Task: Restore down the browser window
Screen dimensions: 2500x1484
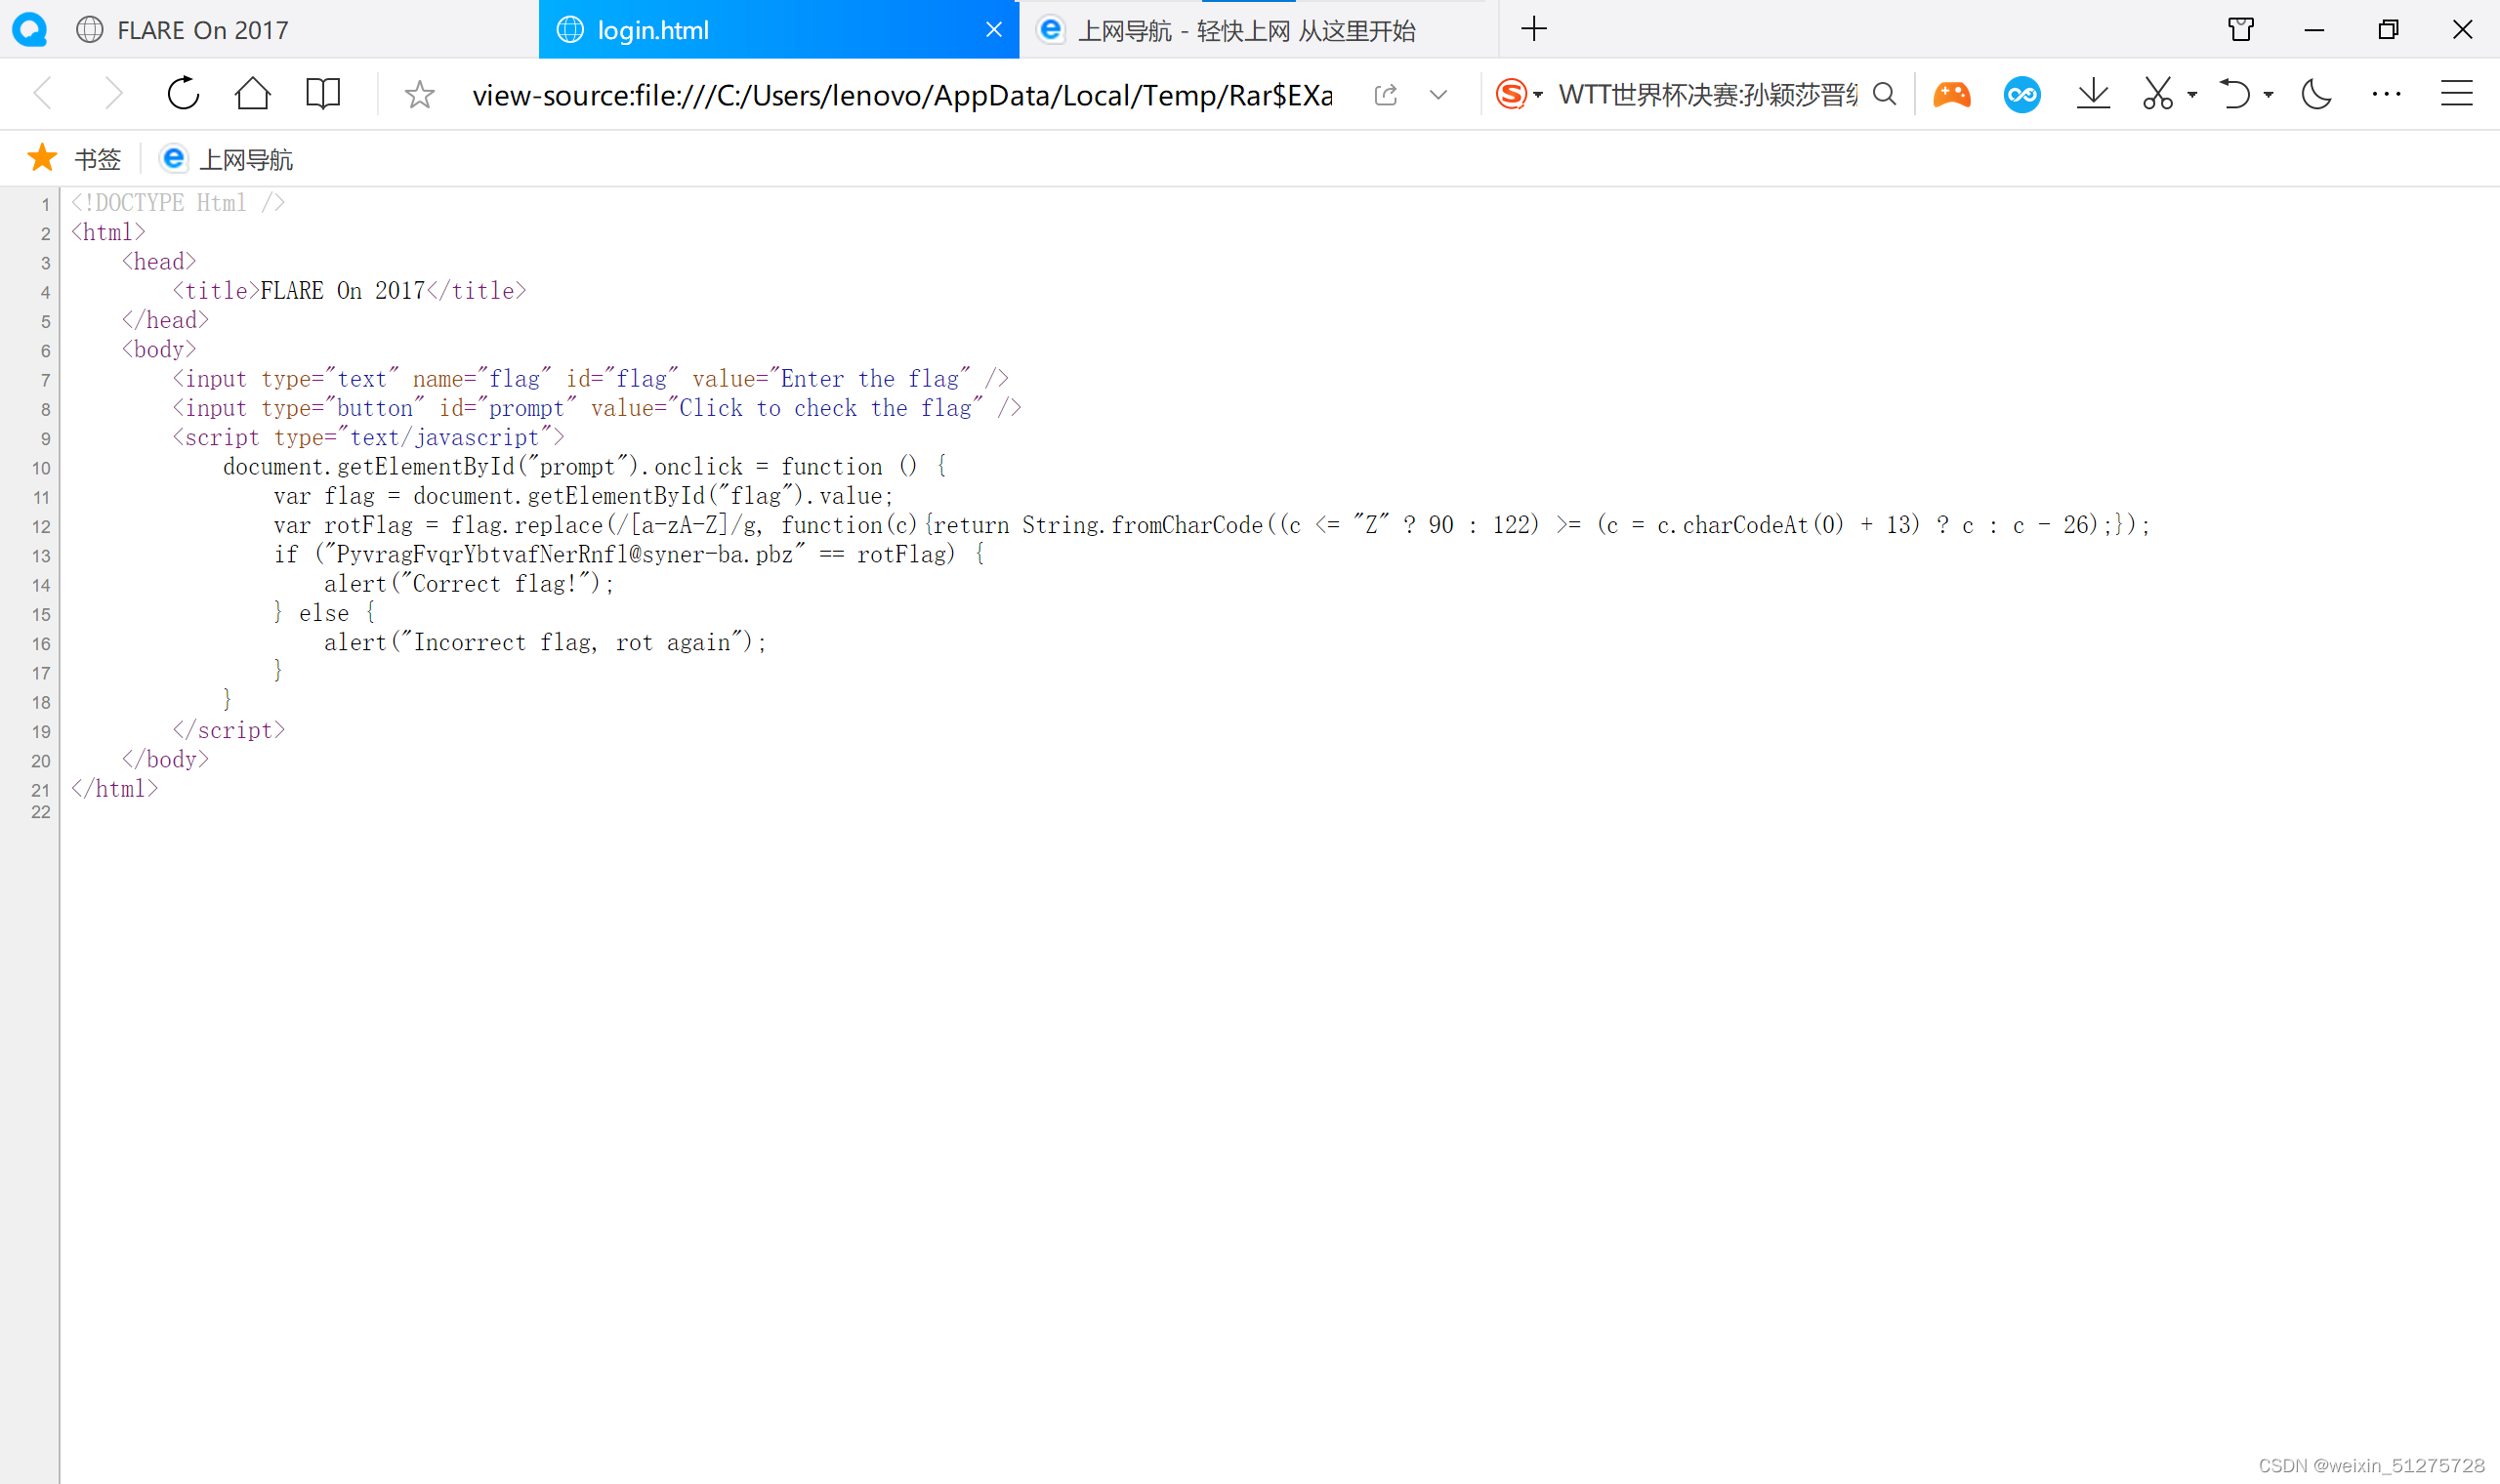Action: coord(2388,29)
